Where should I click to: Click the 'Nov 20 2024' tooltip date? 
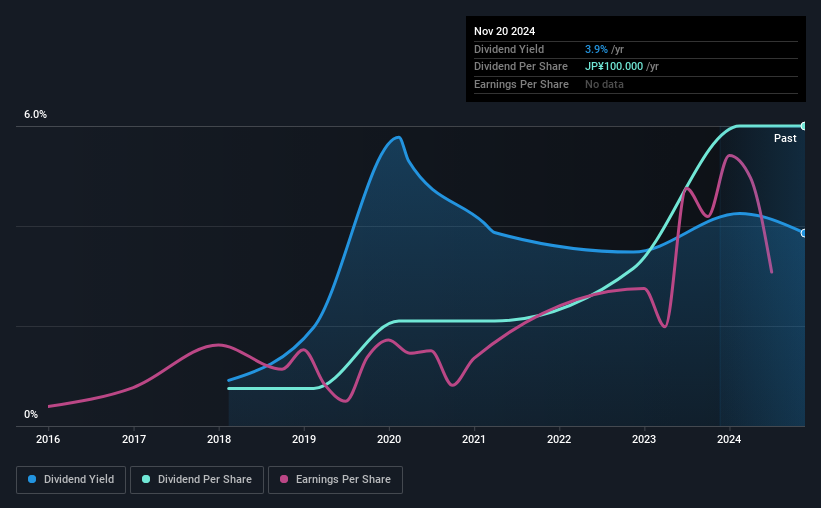(505, 31)
